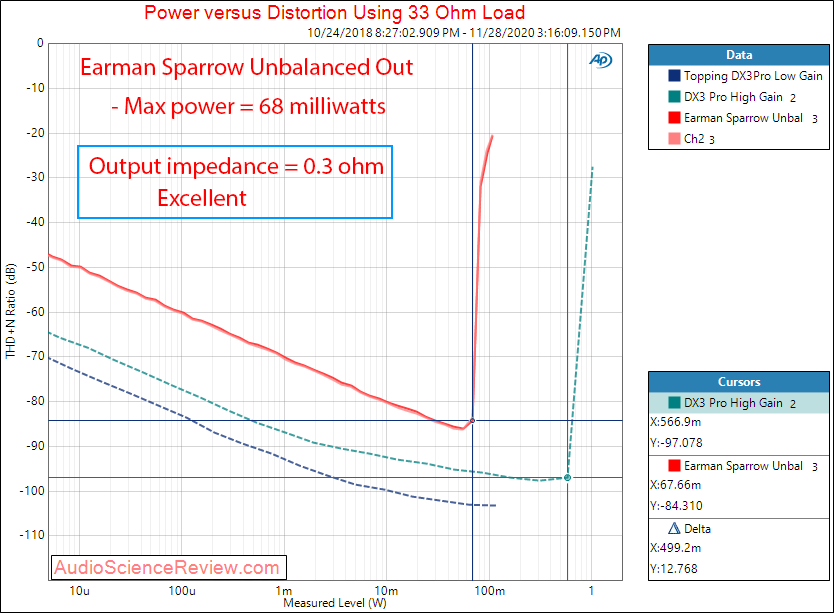Screen dimensions: 834x613
Task: Click the -50 tick label on Y axis
Action: (35, 267)
